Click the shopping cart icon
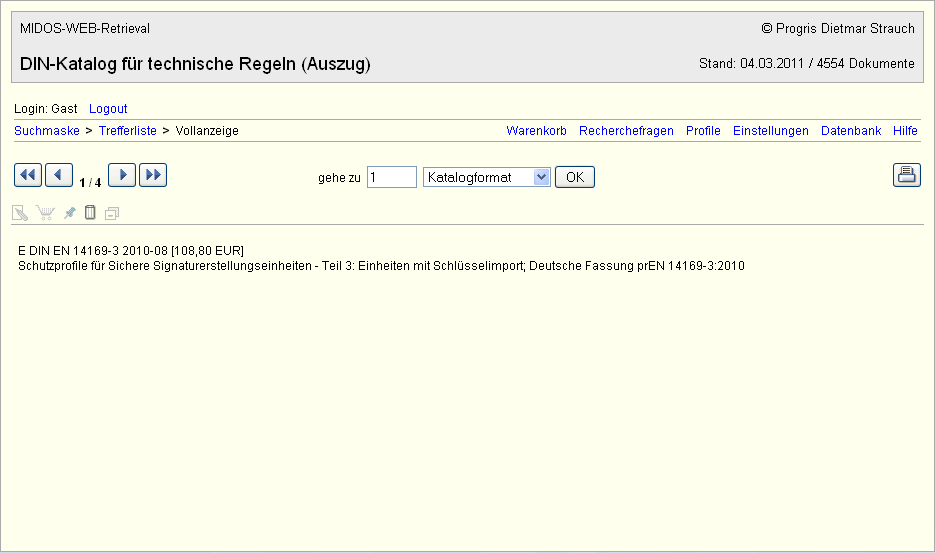Screen dimensions: 936x553 tap(45, 213)
